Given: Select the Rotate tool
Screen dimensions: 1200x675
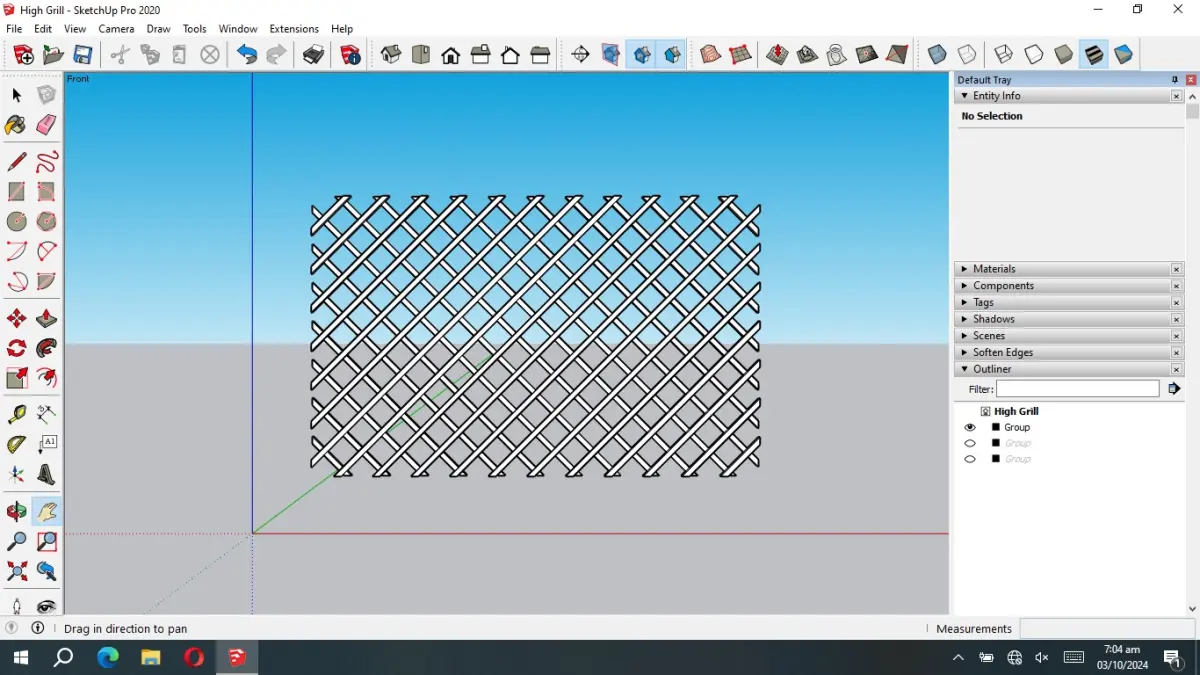Looking at the screenshot, I should pyautogui.click(x=16, y=348).
